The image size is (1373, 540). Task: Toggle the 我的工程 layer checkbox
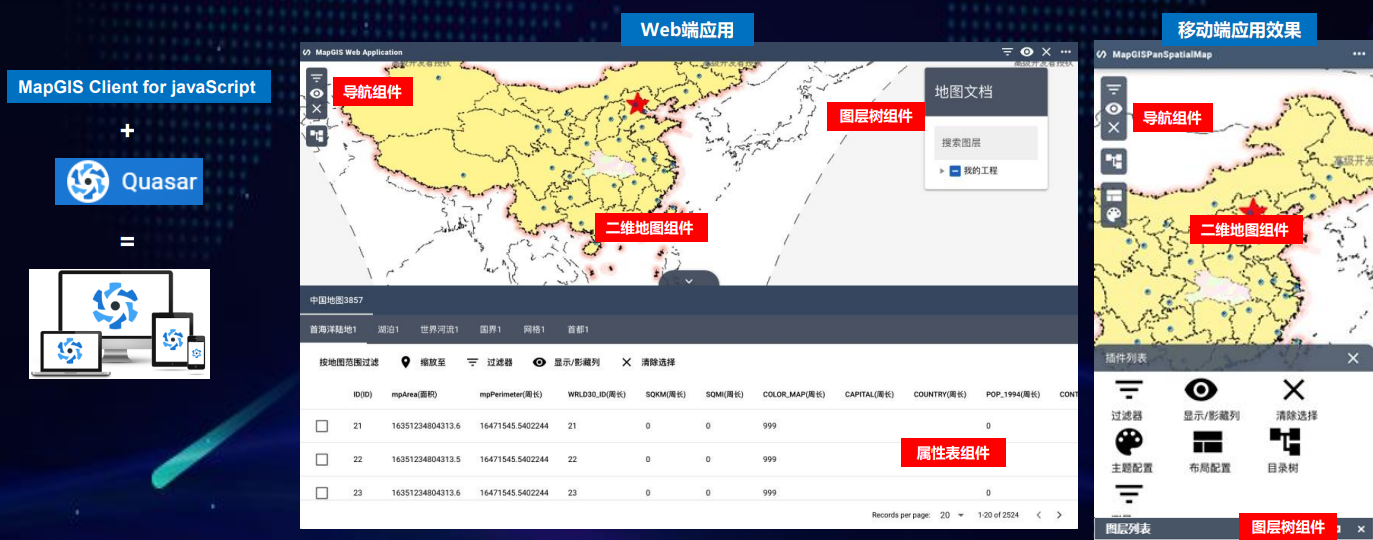pos(955,171)
